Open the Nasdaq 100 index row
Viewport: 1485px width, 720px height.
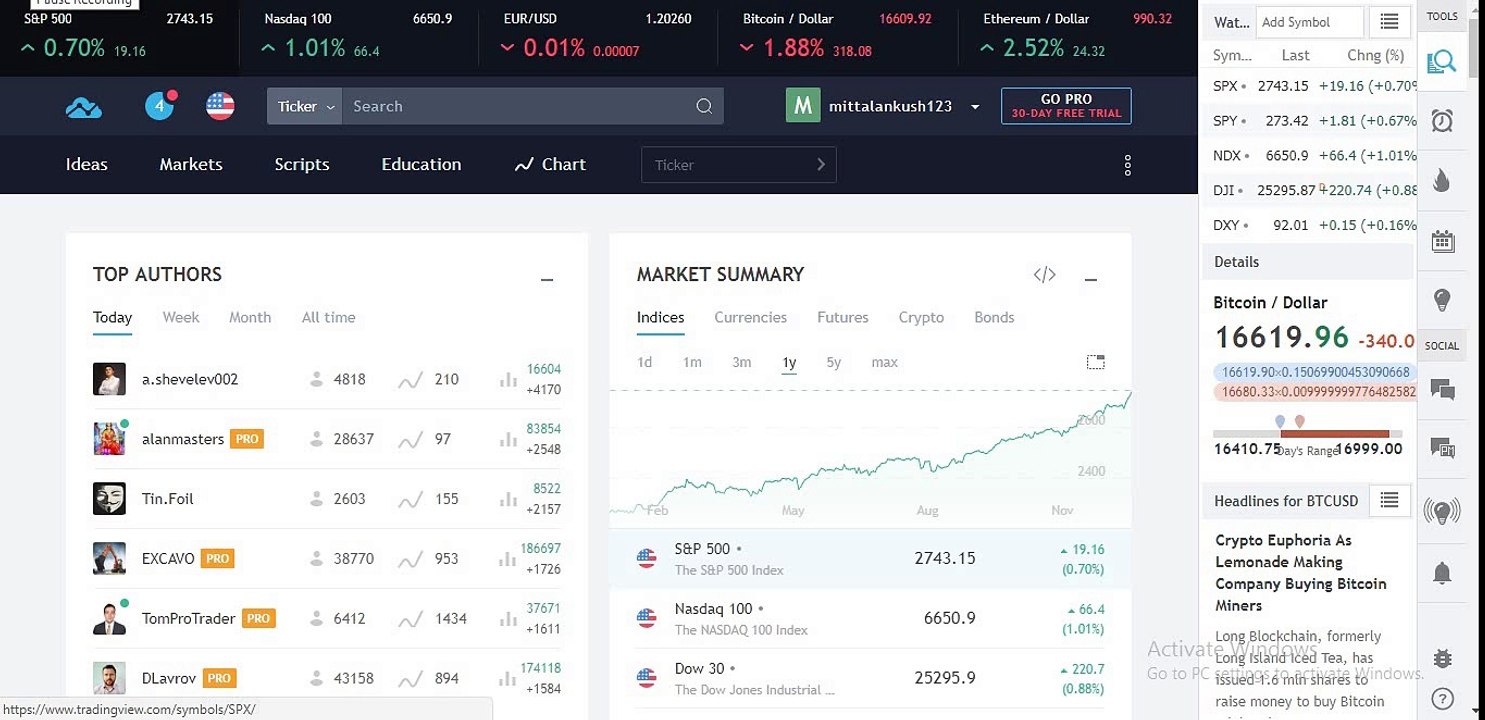point(870,619)
